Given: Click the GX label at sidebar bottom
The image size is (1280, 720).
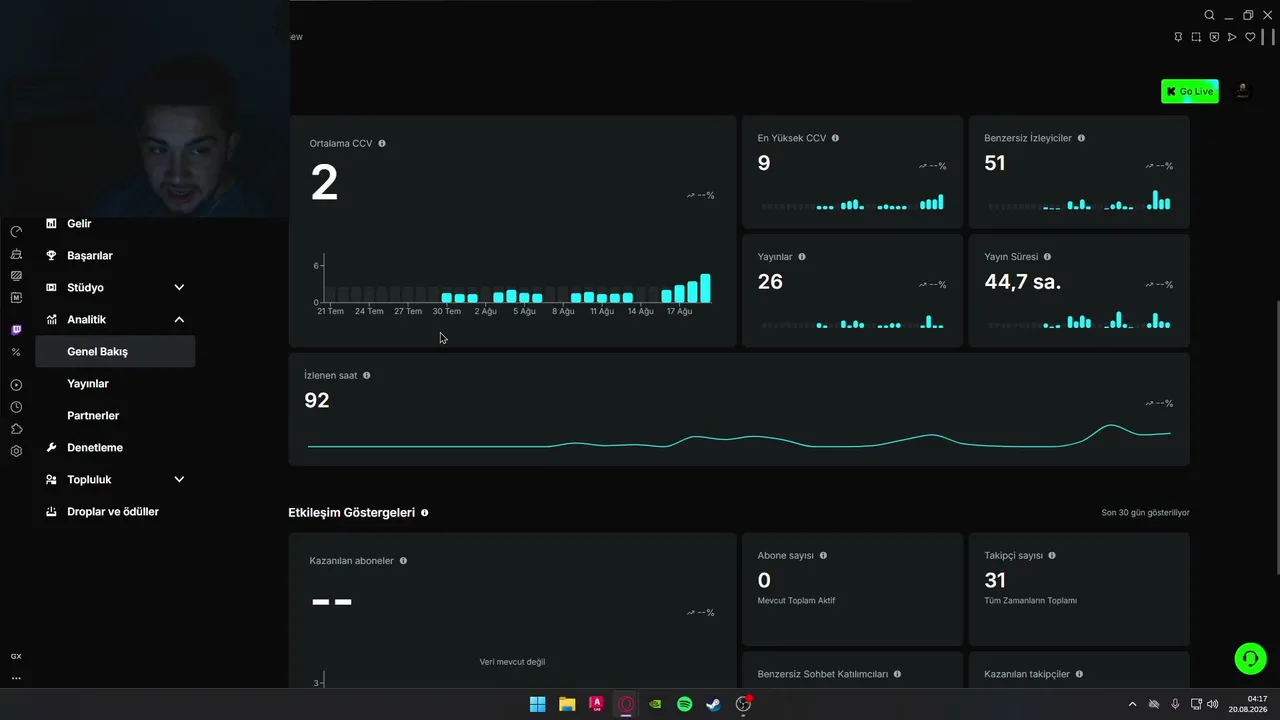Looking at the screenshot, I should (x=16, y=656).
